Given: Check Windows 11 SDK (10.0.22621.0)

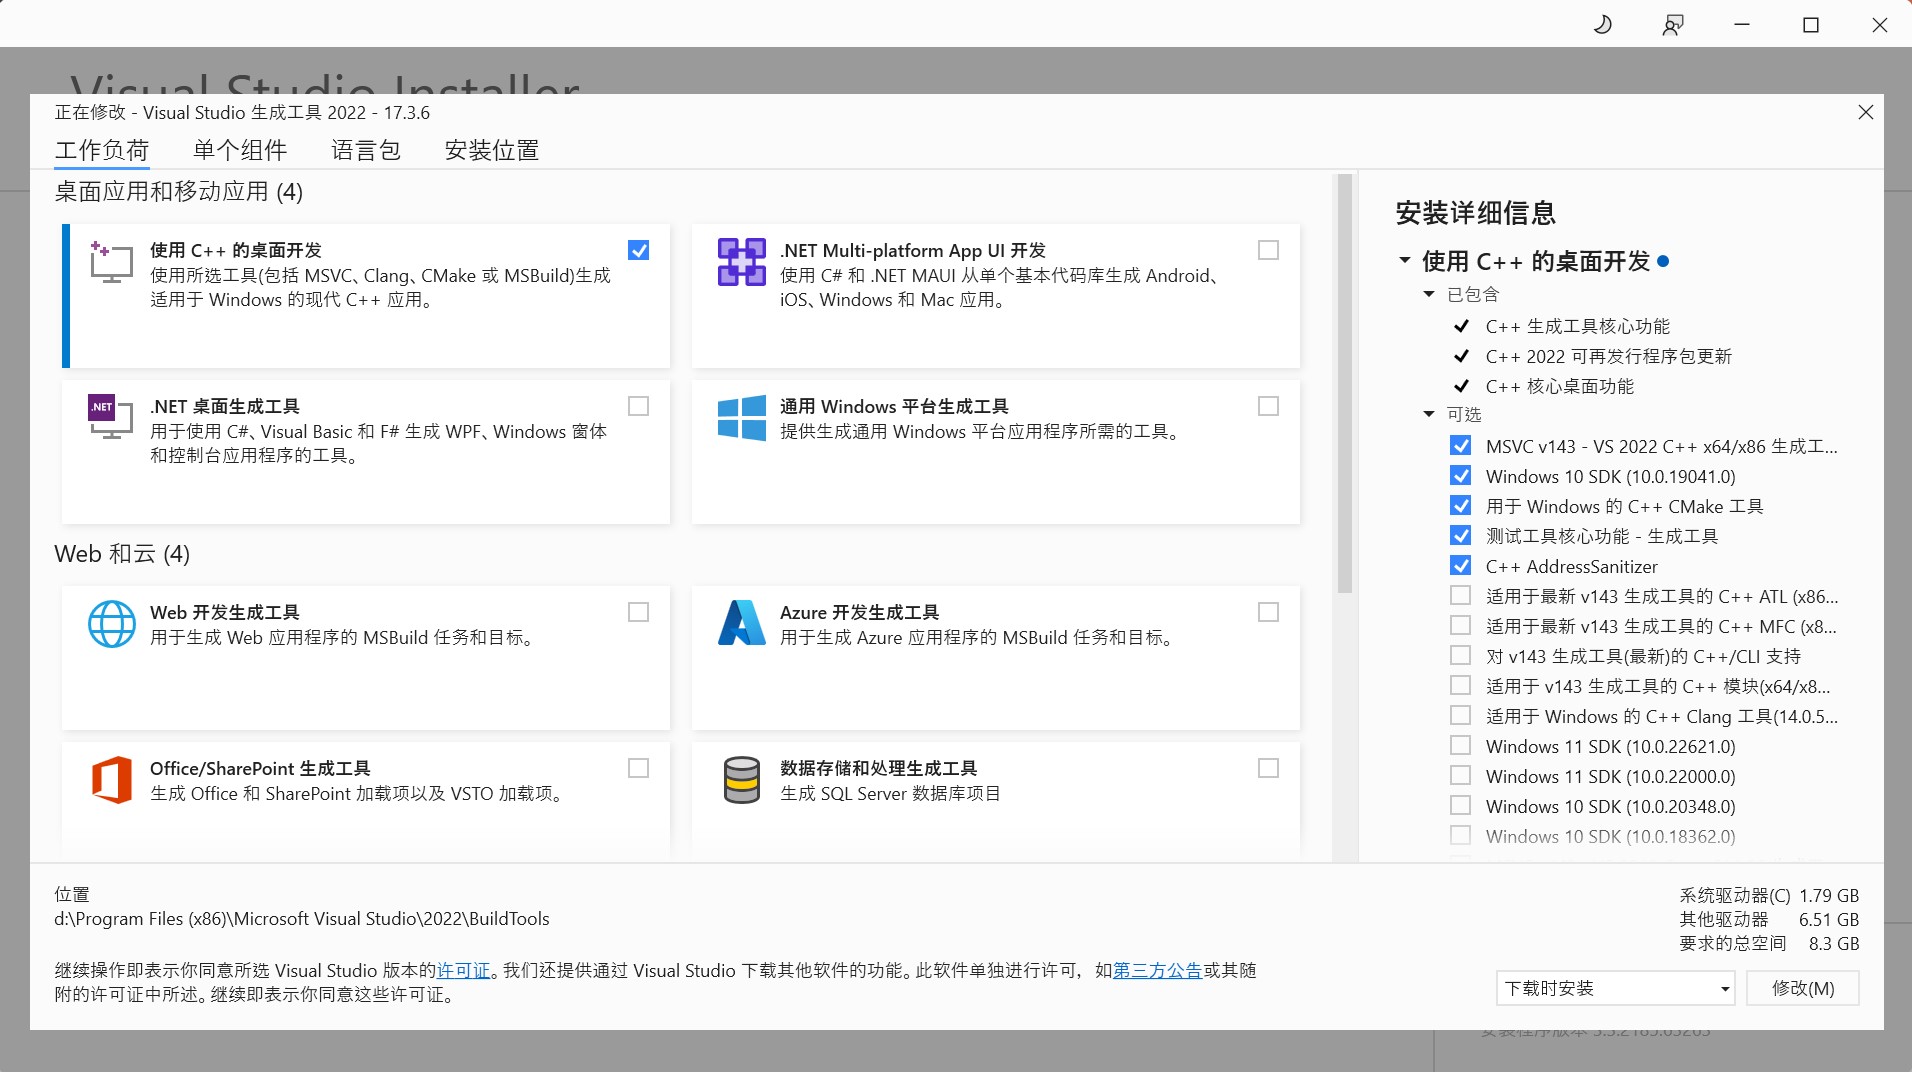Looking at the screenshot, I should [x=1460, y=746].
